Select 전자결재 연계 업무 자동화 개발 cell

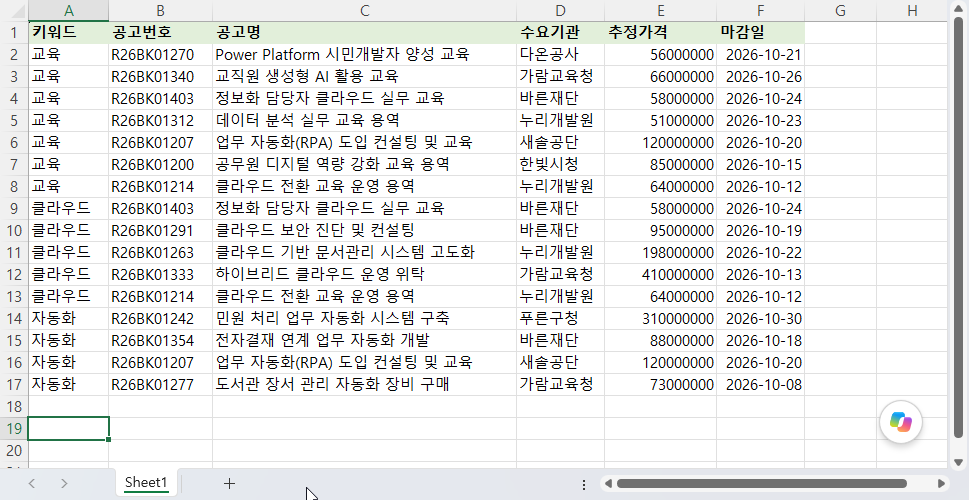pyautogui.click(x=365, y=341)
